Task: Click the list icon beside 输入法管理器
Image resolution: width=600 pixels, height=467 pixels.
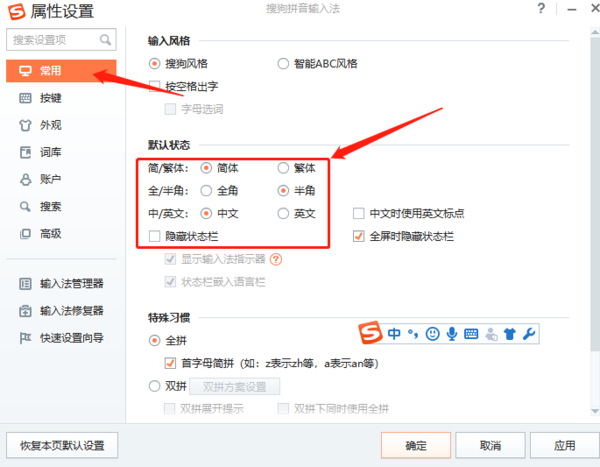Action: [25, 284]
